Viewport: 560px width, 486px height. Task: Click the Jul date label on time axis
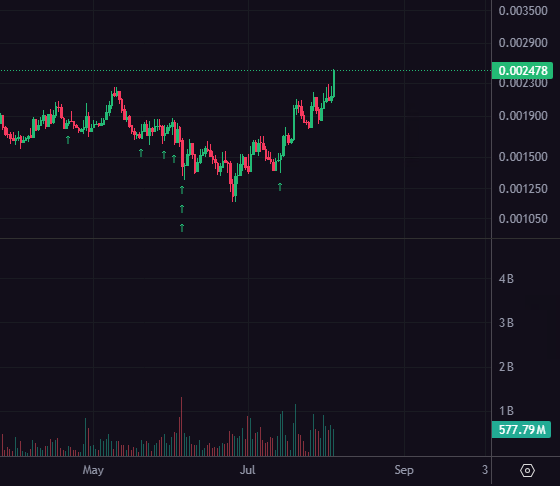(248, 470)
